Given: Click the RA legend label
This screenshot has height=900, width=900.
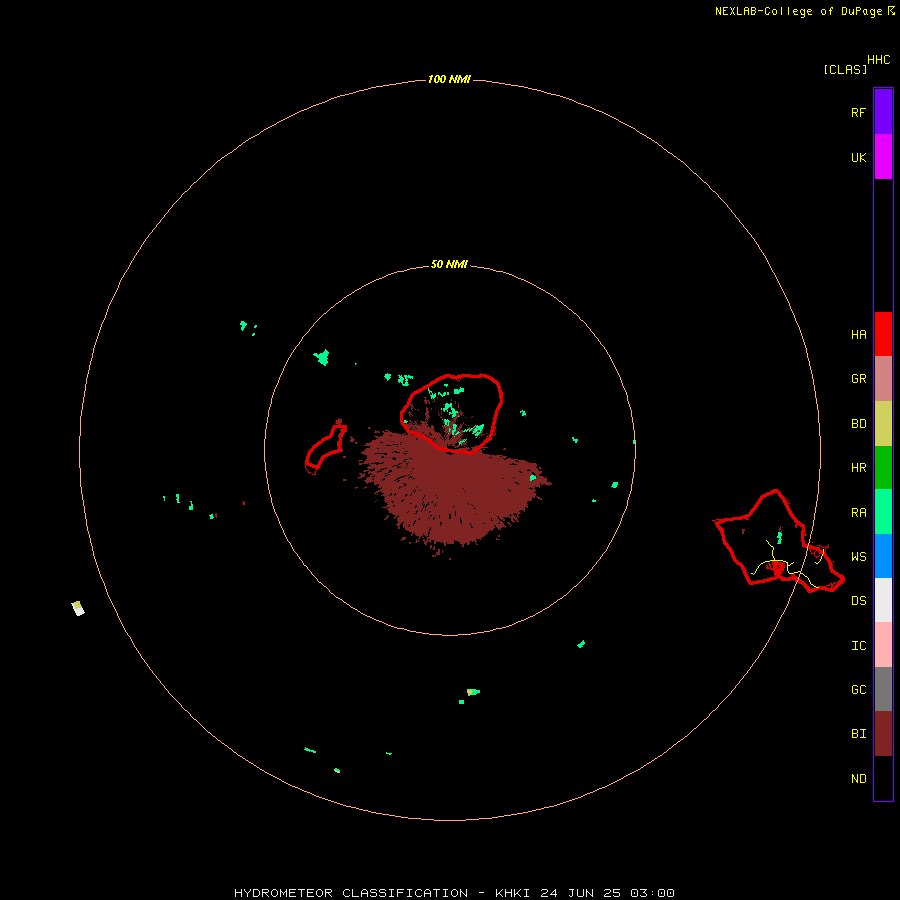Looking at the screenshot, I should 858,513.
